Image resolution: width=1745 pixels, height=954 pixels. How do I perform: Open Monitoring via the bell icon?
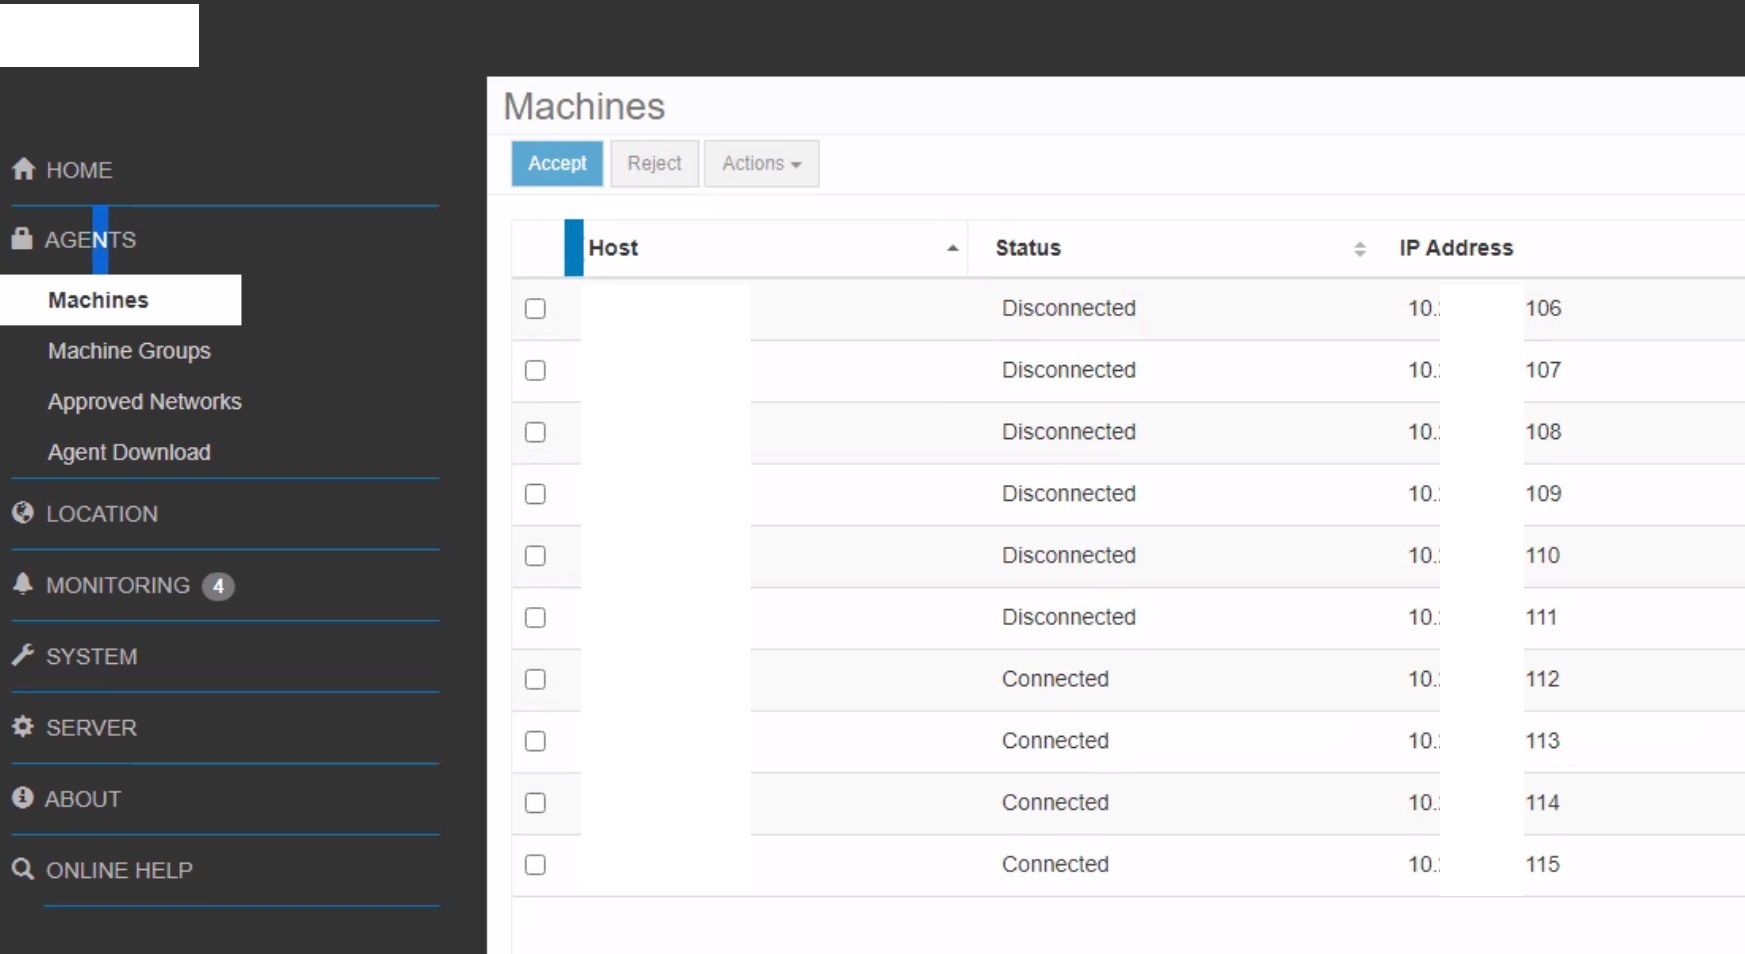coord(22,585)
